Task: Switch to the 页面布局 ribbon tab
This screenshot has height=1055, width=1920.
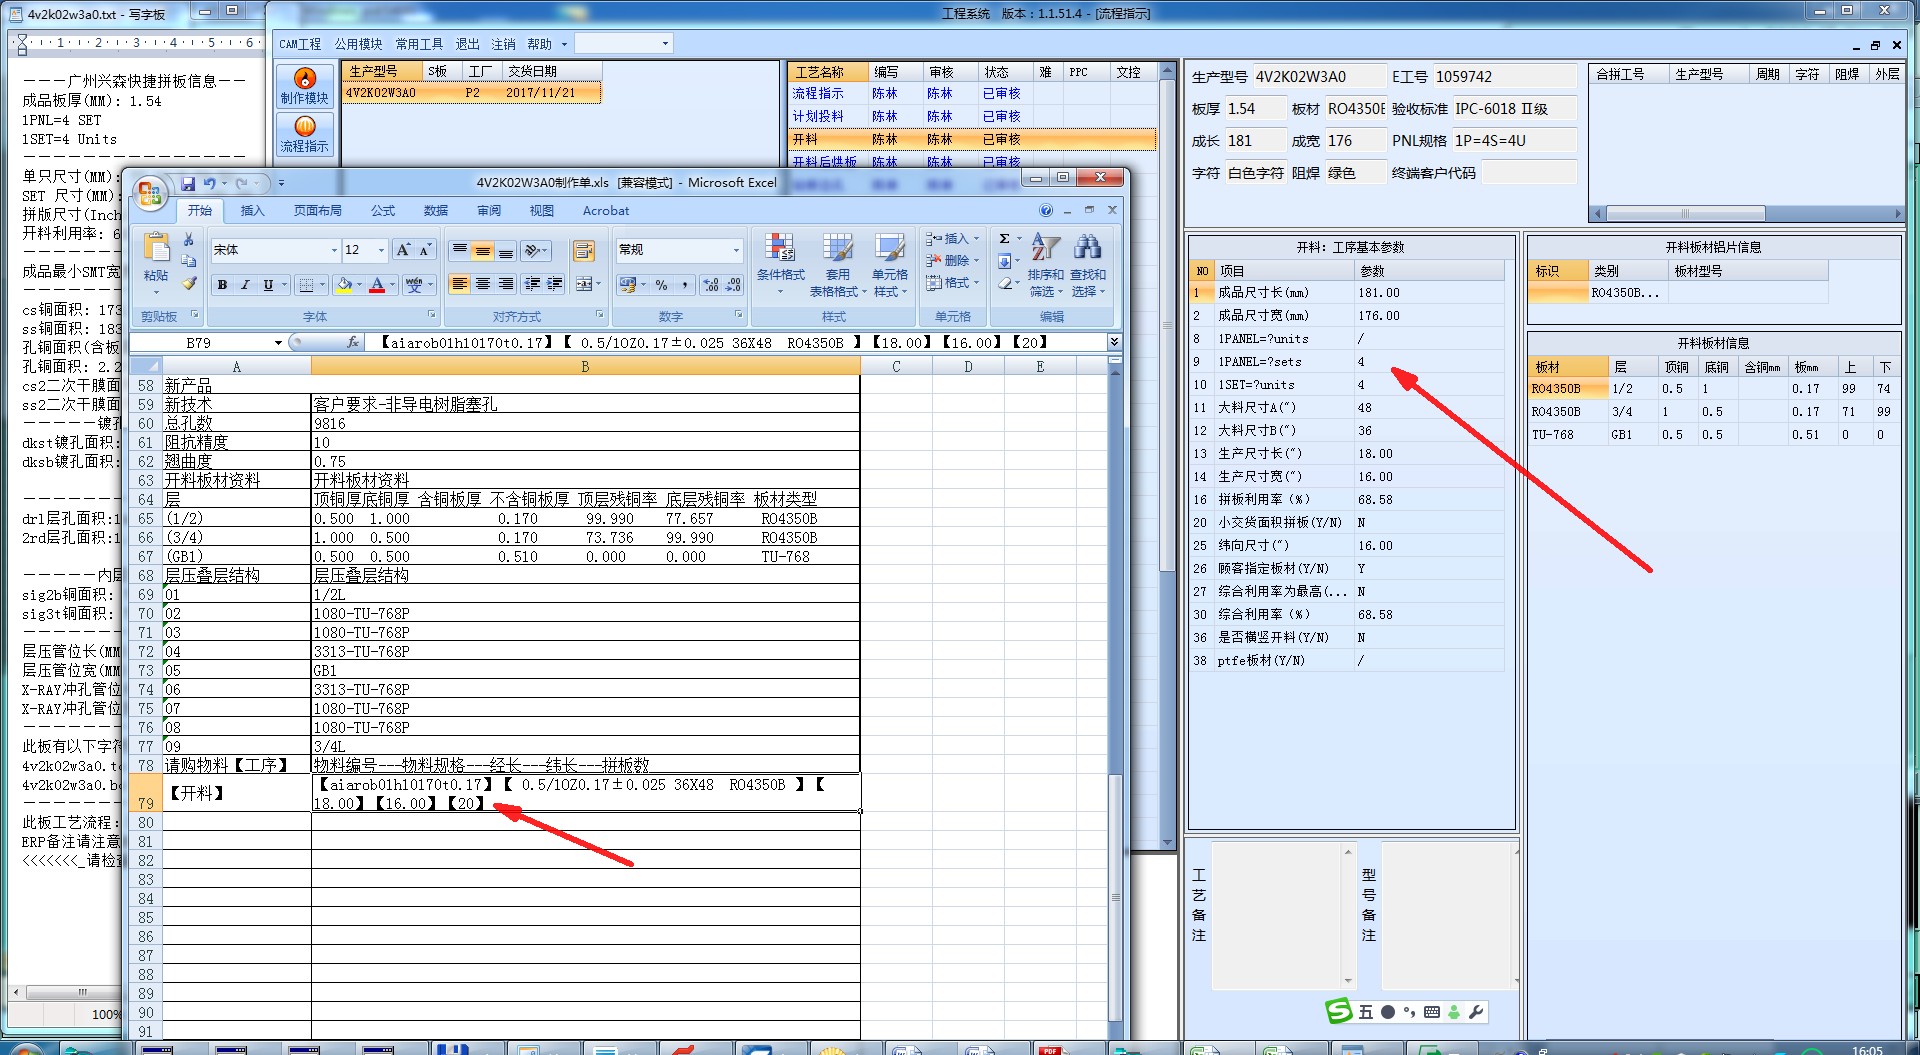Action: tap(317, 210)
